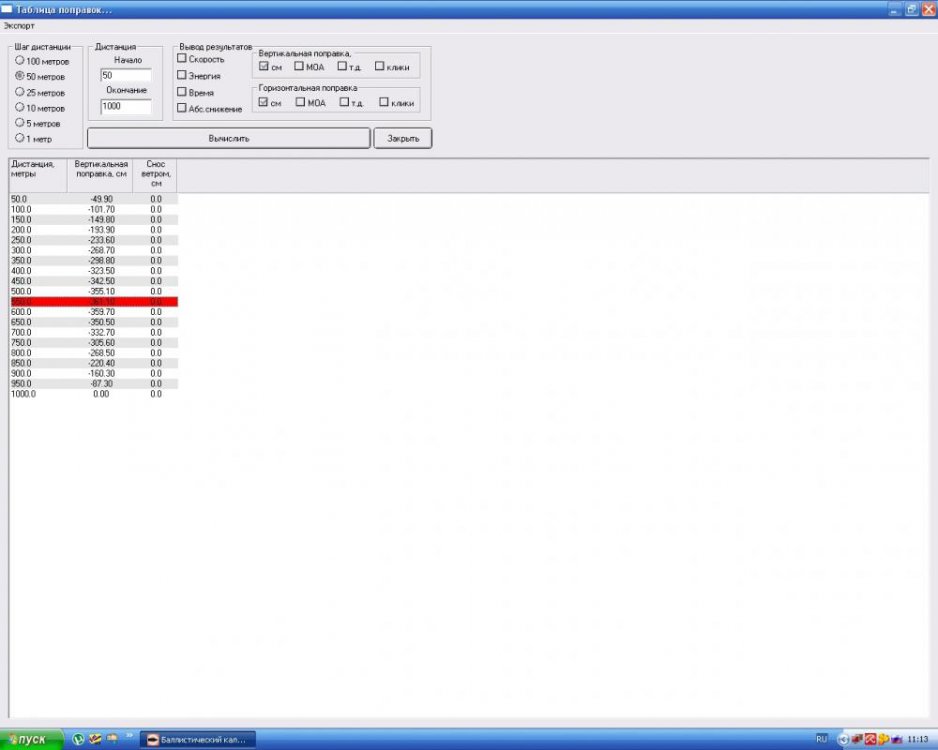Click the Окончание distance input field

[x=125, y=106]
